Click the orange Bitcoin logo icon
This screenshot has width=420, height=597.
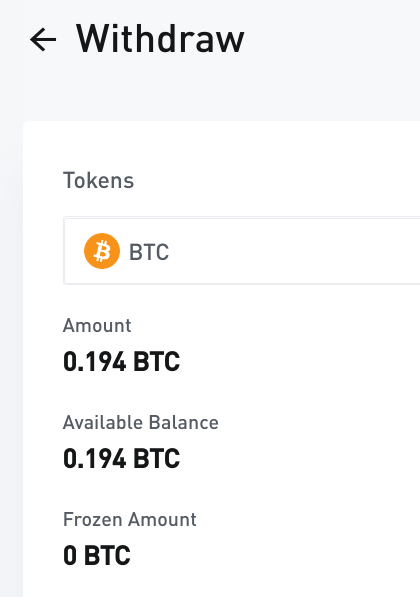click(102, 251)
